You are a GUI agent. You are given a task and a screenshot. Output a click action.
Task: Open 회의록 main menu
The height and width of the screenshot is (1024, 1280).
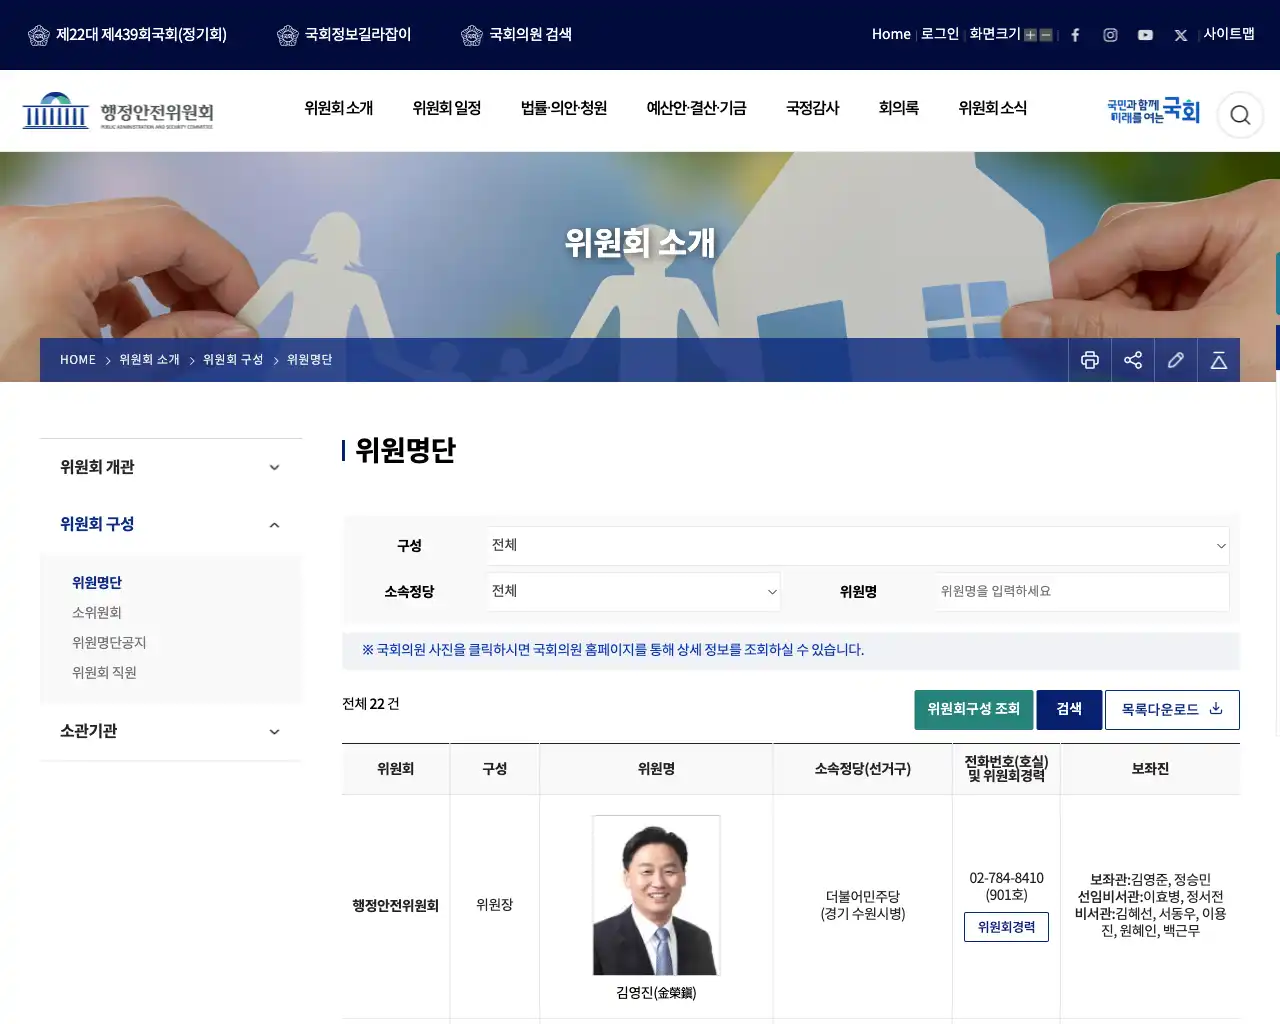click(x=899, y=108)
